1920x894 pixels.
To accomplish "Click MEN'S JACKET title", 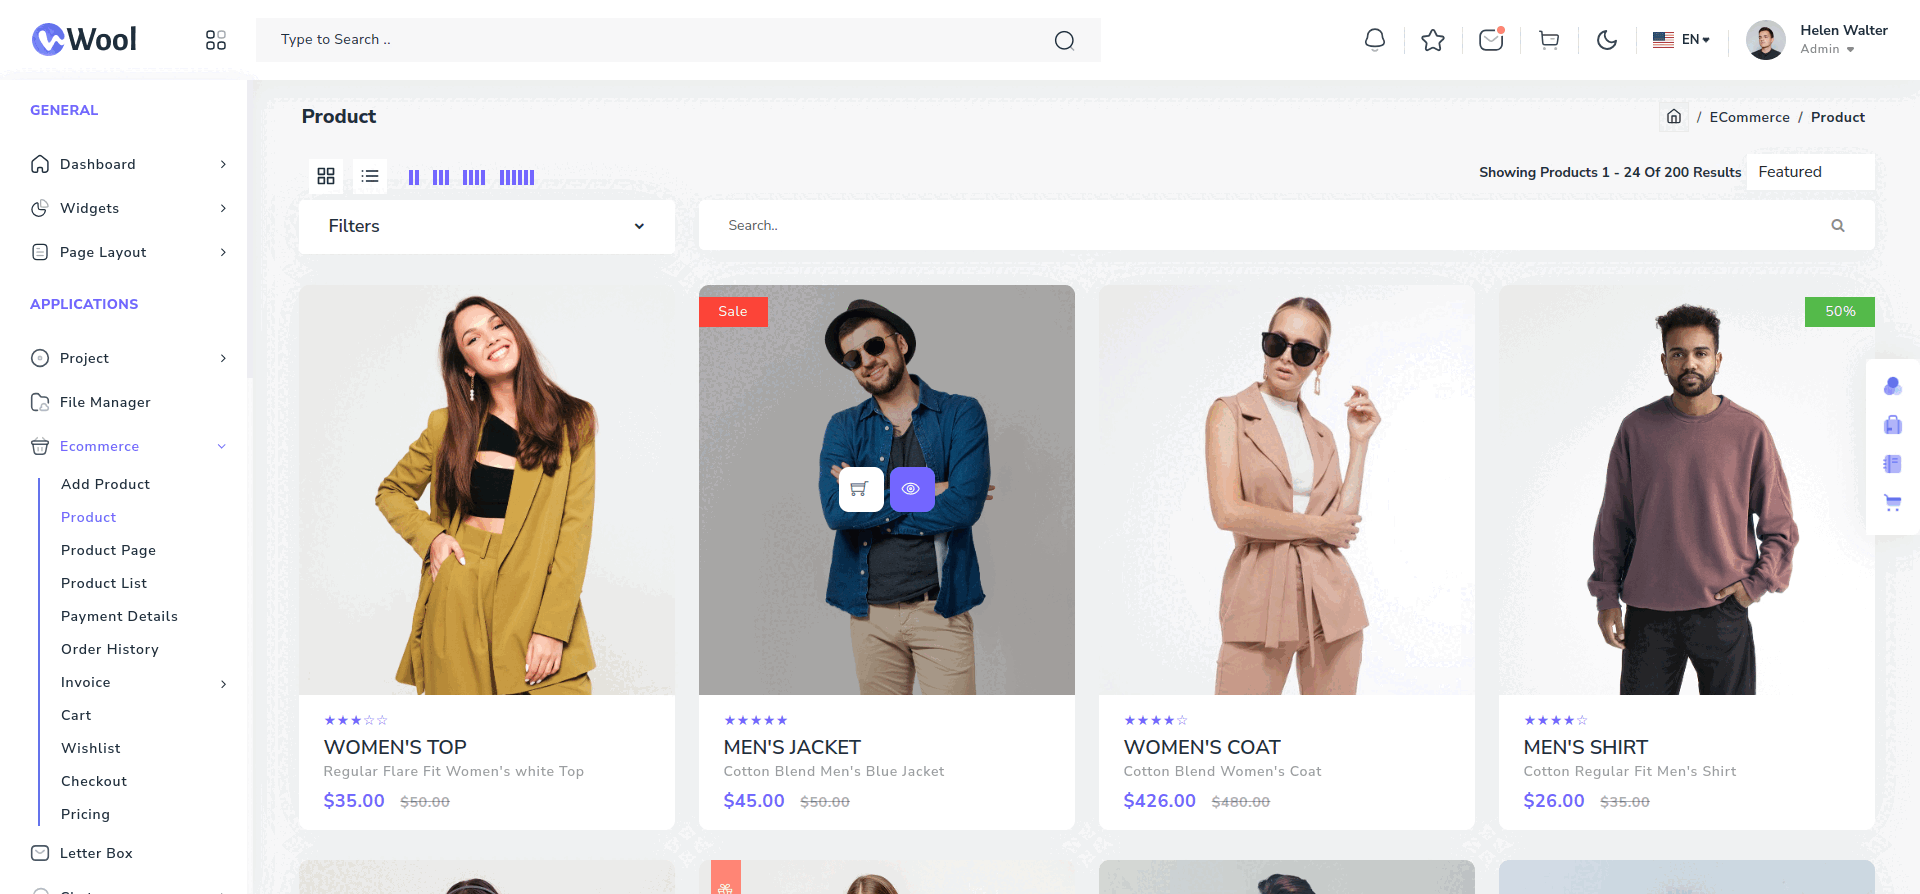I will pyautogui.click(x=792, y=747).
